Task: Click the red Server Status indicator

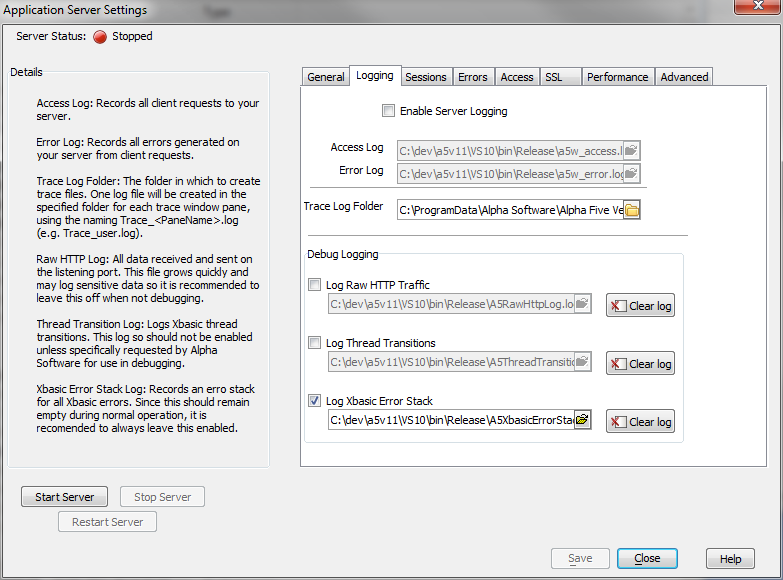Action: click(100, 36)
